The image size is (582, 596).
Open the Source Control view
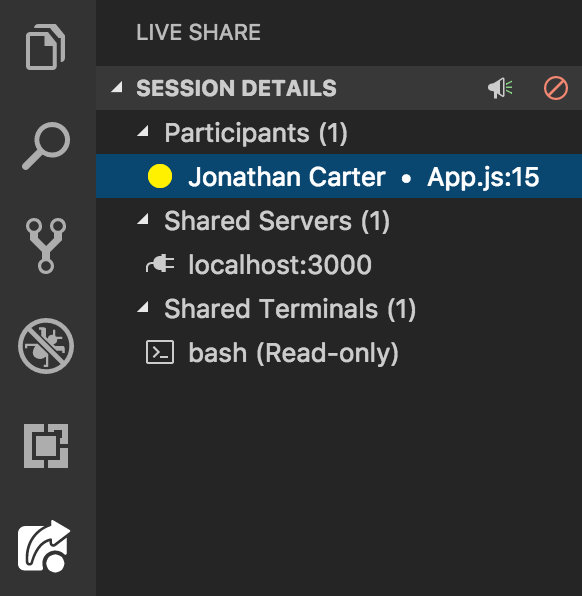46,246
